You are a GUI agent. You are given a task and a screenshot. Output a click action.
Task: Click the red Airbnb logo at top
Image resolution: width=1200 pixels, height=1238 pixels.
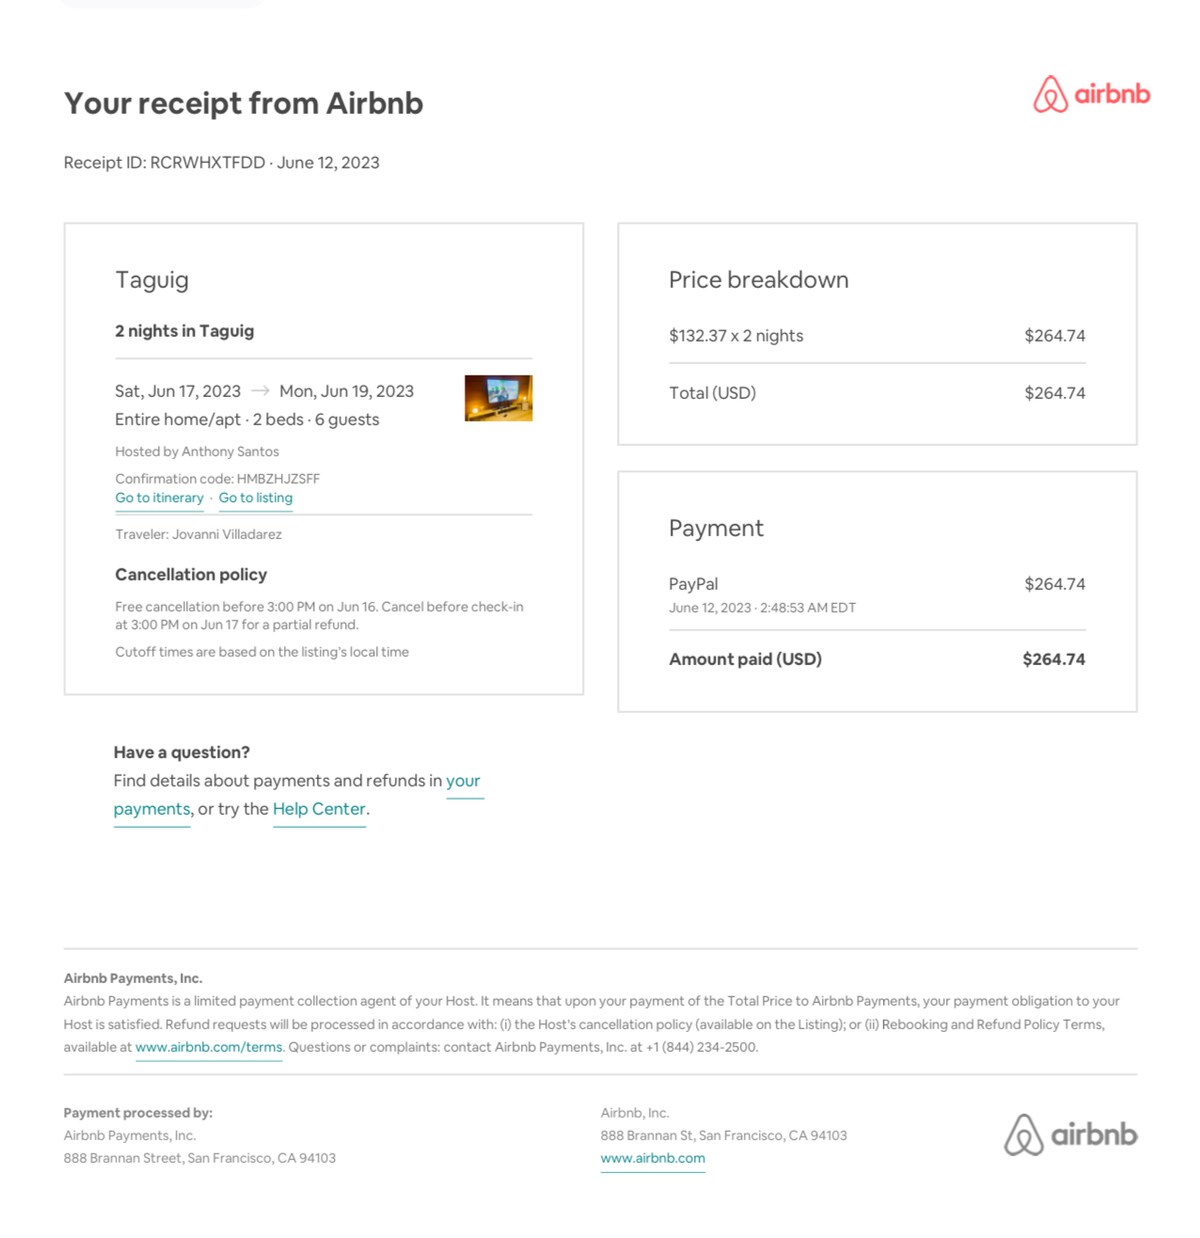(x=1091, y=94)
